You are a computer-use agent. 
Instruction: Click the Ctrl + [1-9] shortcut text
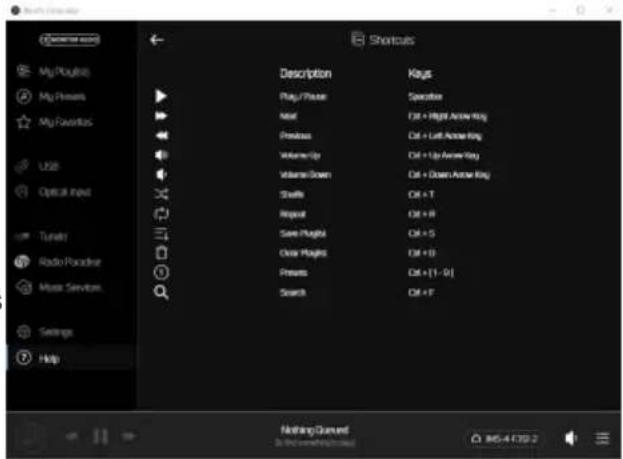click(x=431, y=273)
